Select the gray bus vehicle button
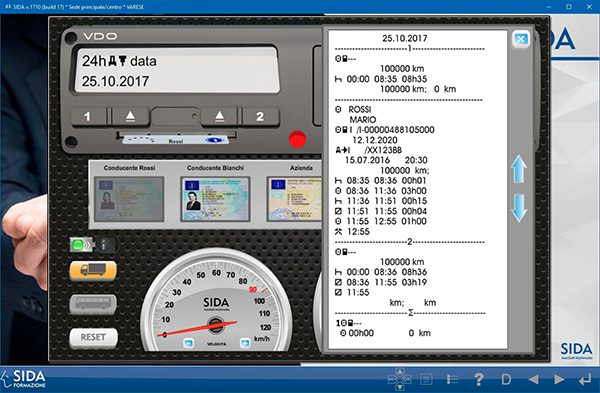600x393 pixels. point(93,304)
